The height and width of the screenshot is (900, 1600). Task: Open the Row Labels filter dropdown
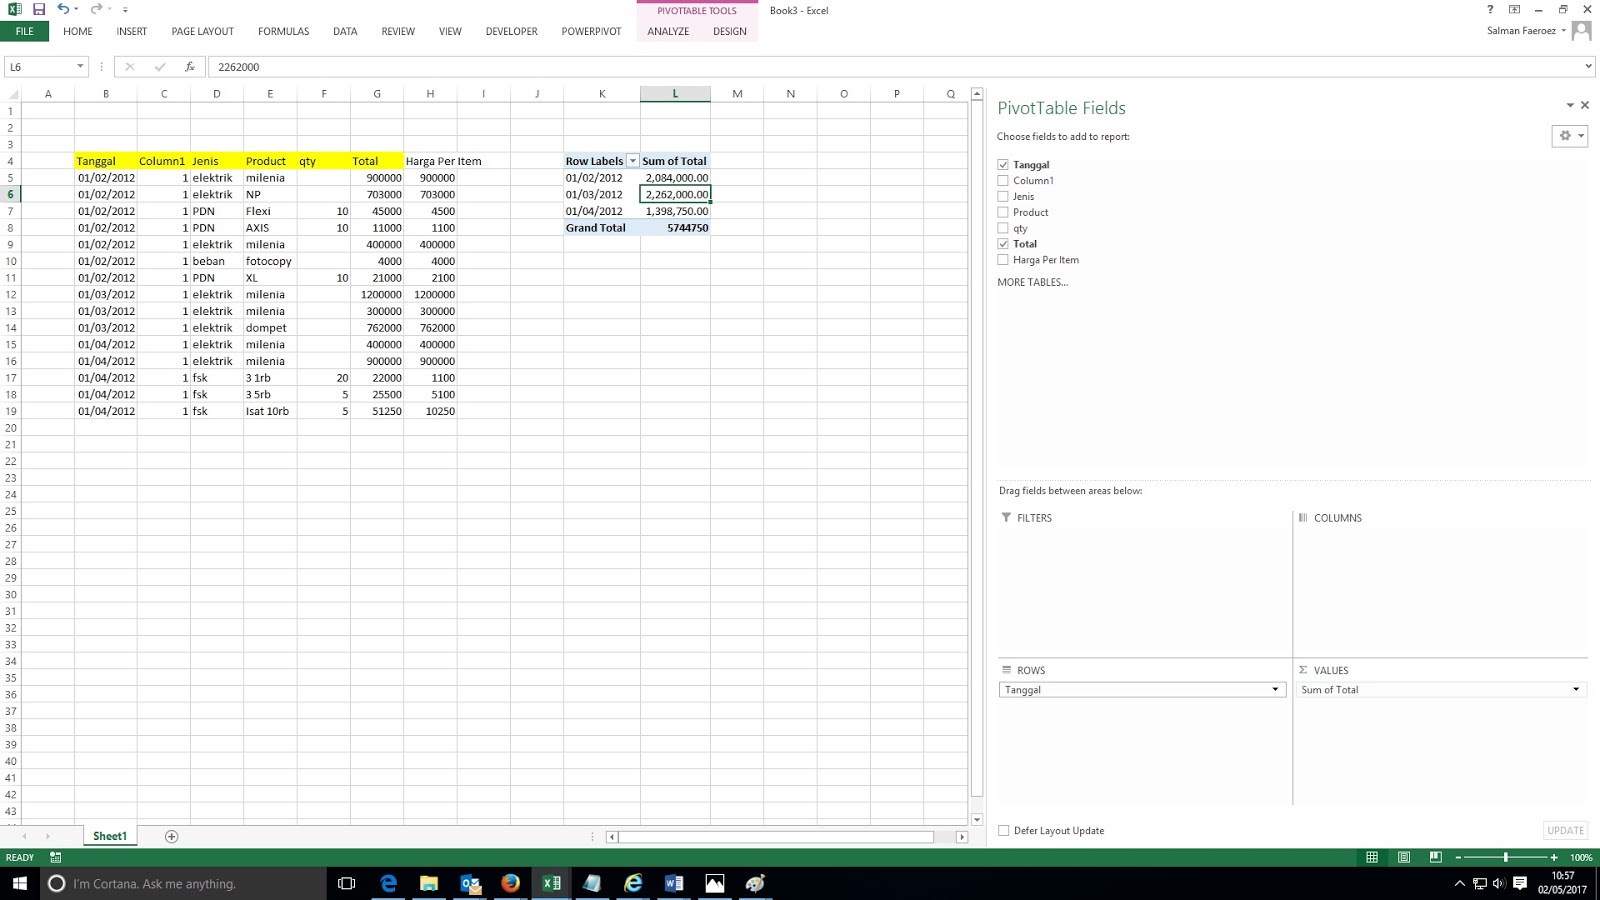point(632,161)
